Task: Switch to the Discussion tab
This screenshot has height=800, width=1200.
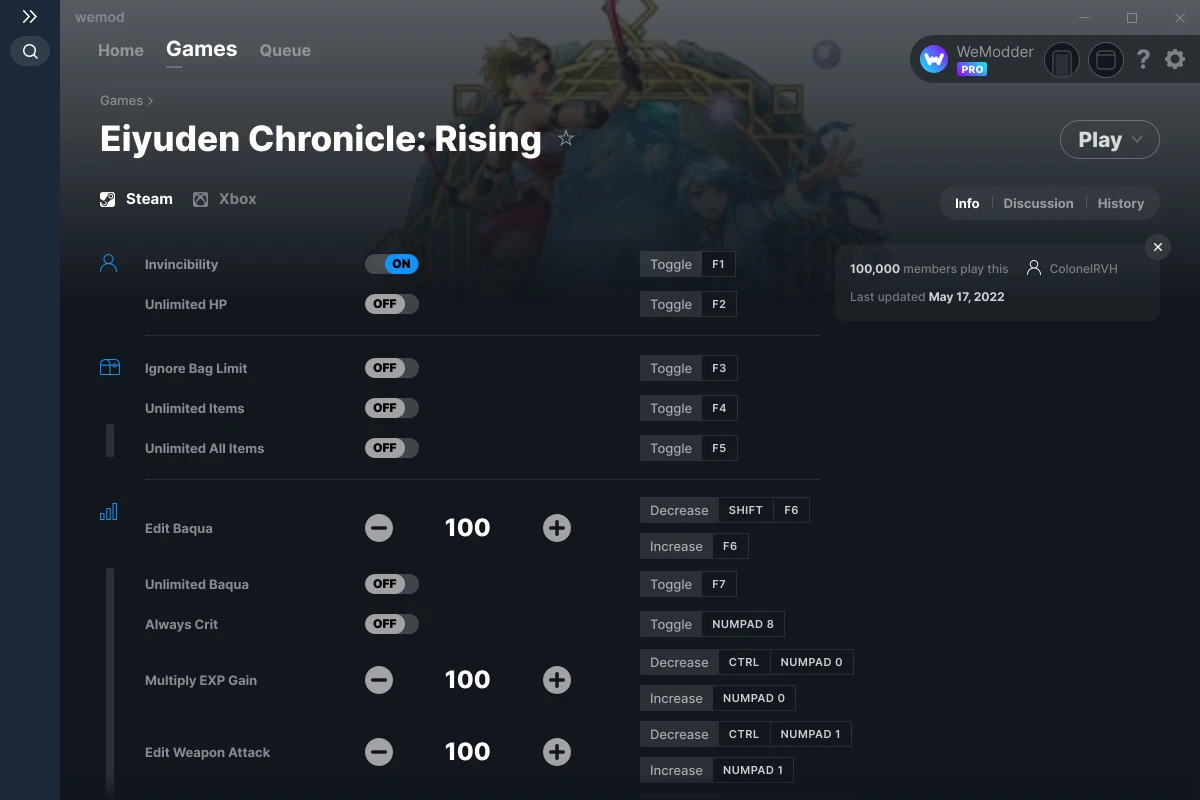Action: 1038,203
